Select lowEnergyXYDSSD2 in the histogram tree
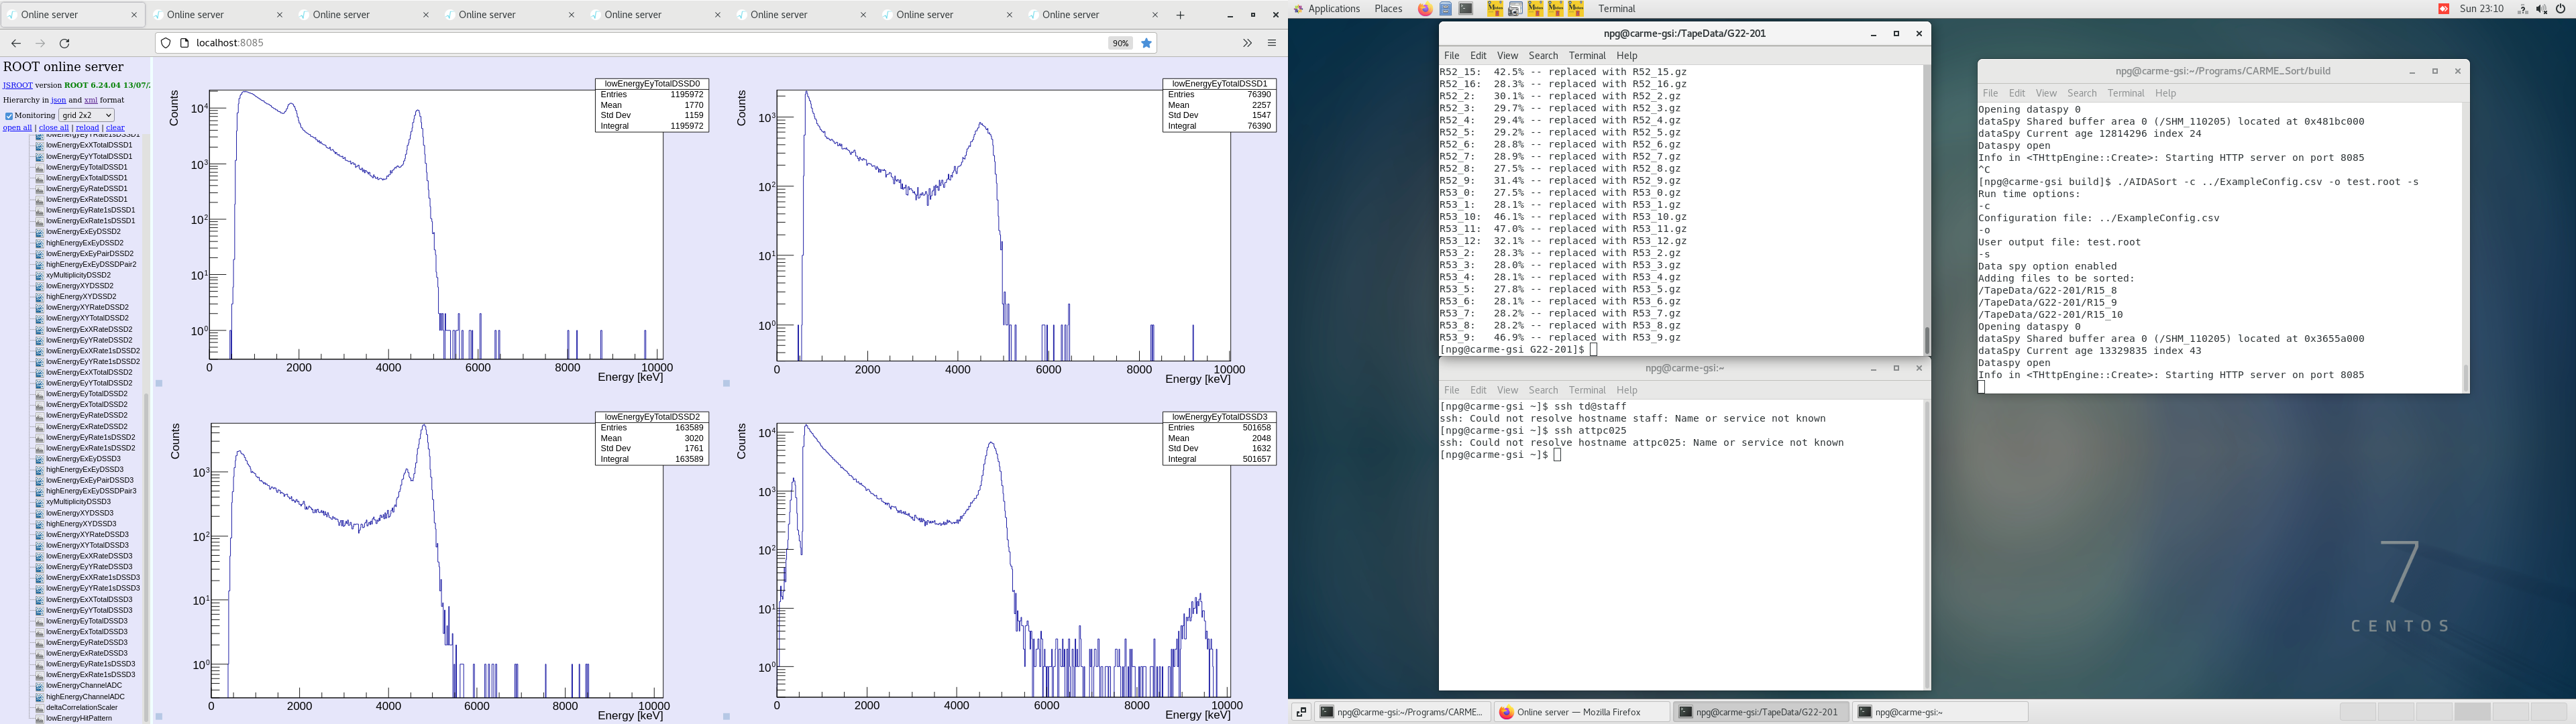This screenshot has width=2576, height=724. pyautogui.click(x=79, y=286)
